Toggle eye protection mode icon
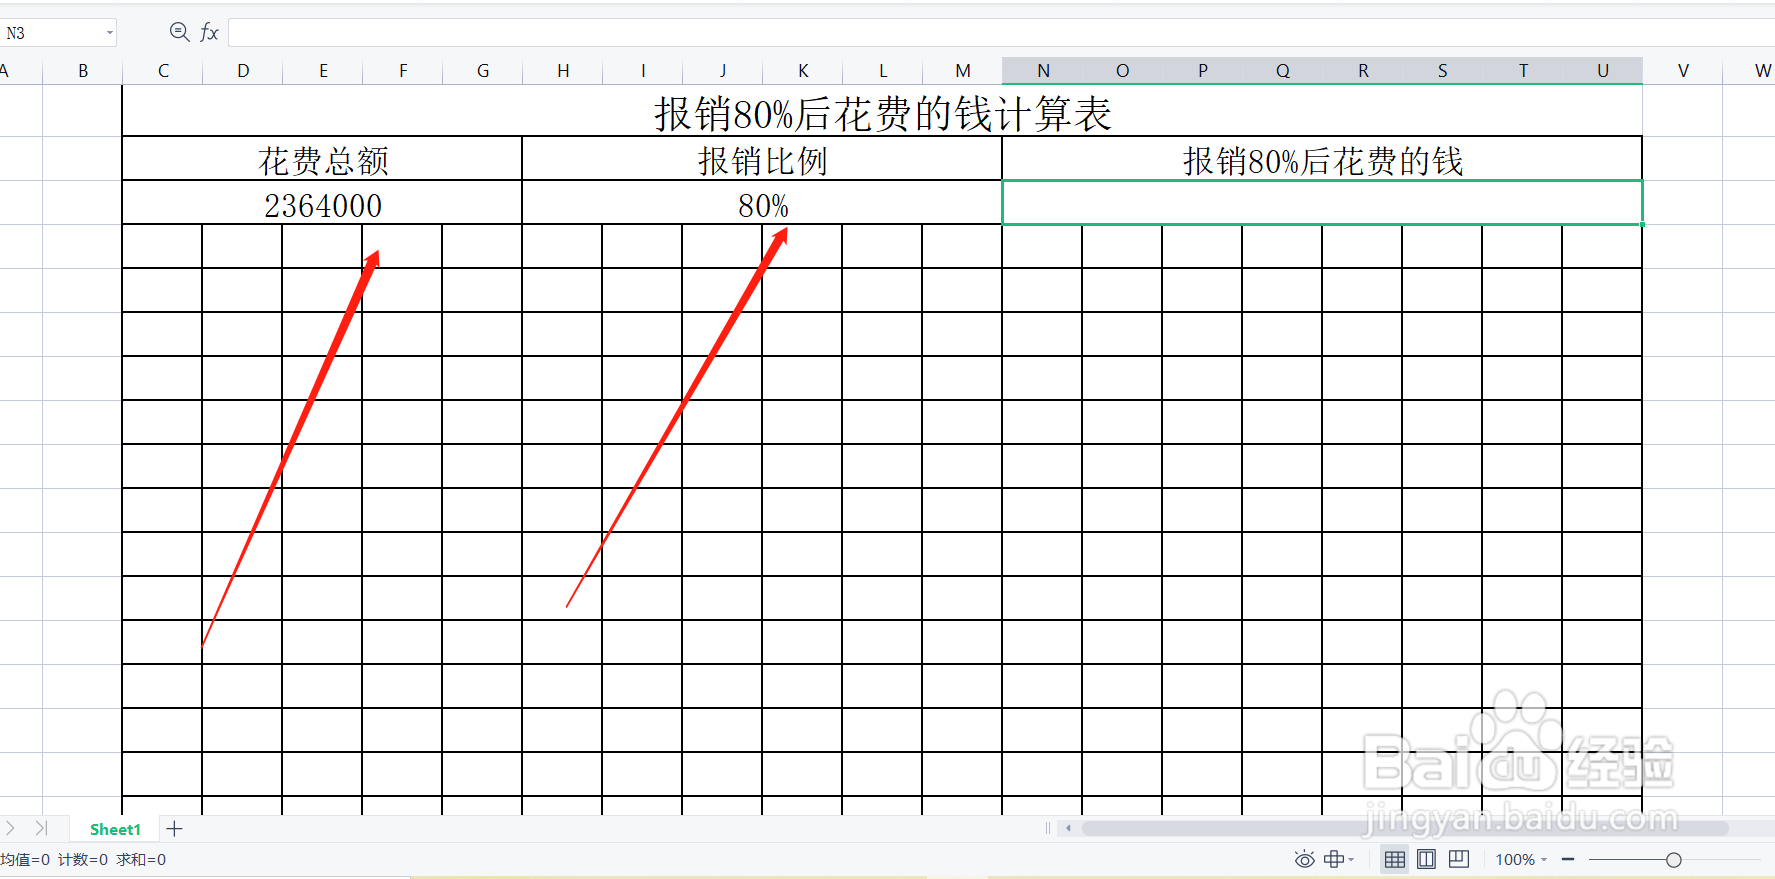The height and width of the screenshot is (879, 1775). [x=1304, y=859]
